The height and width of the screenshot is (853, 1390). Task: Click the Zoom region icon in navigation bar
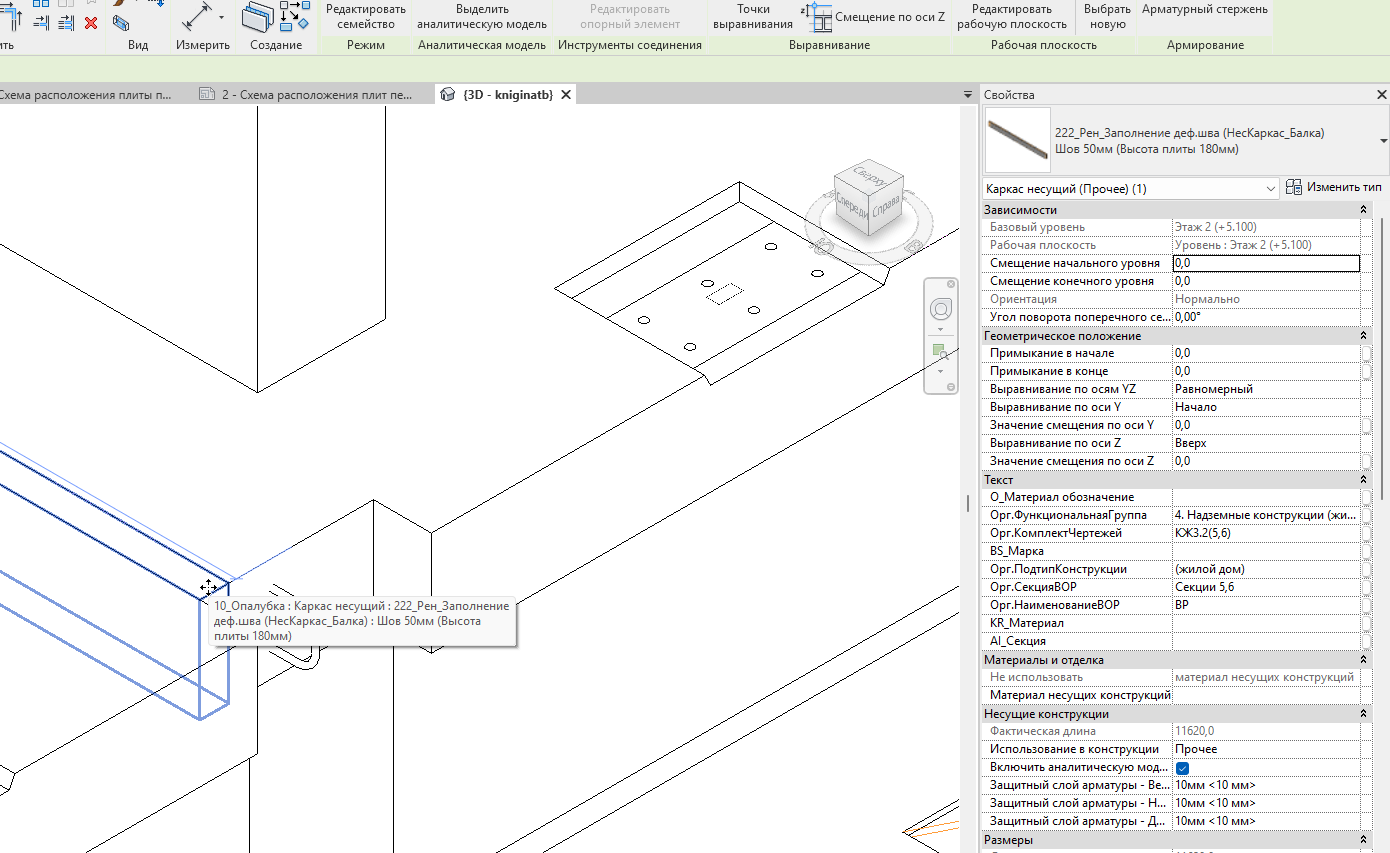[x=940, y=351]
